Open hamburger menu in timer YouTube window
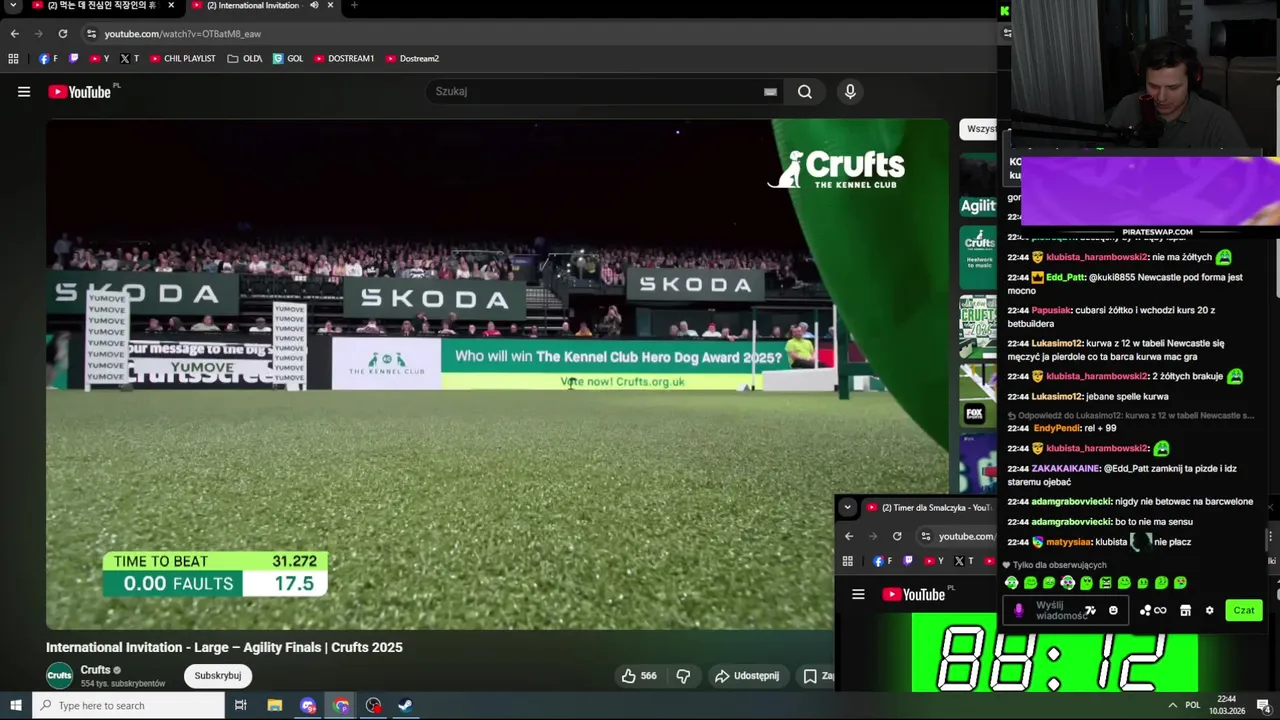Screen dimensions: 1280x720 (858, 594)
